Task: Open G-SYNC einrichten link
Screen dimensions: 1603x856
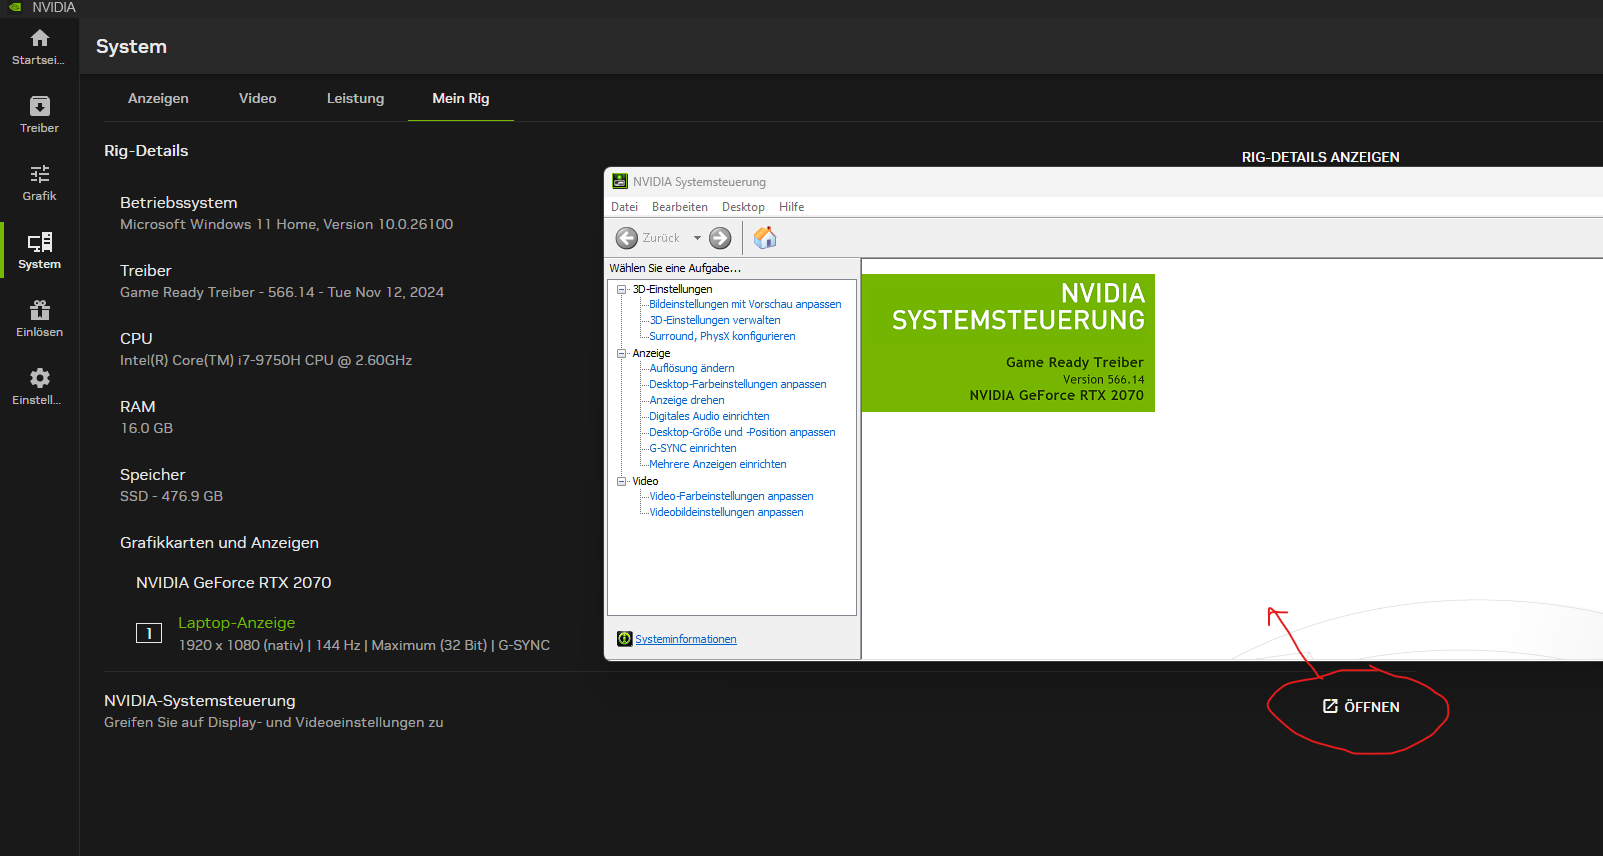Action: [693, 448]
